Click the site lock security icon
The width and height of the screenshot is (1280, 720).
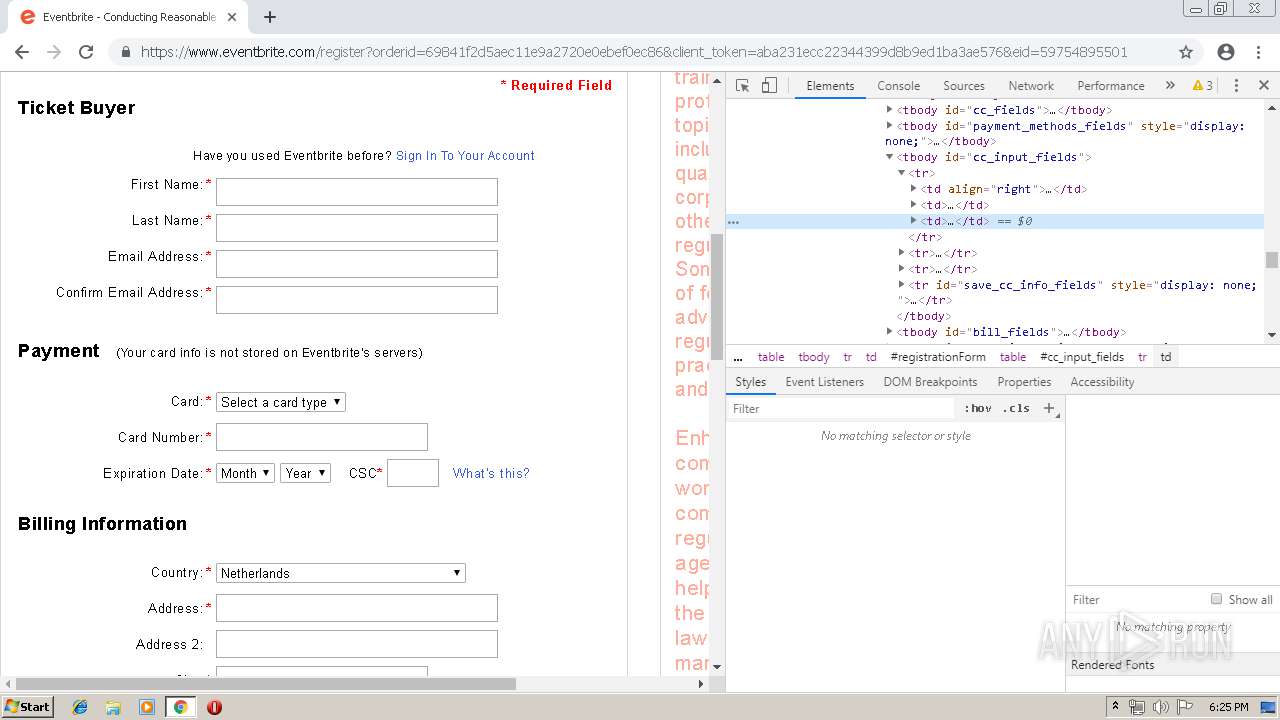125,52
